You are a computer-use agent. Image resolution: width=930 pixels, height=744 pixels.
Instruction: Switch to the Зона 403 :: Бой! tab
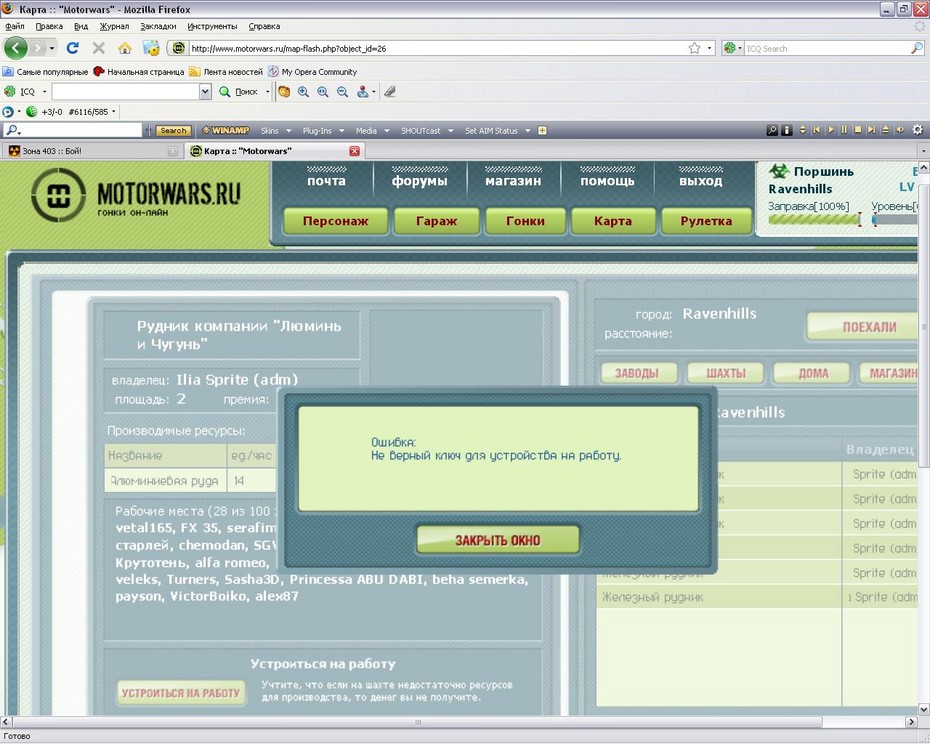[x=93, y=151]
